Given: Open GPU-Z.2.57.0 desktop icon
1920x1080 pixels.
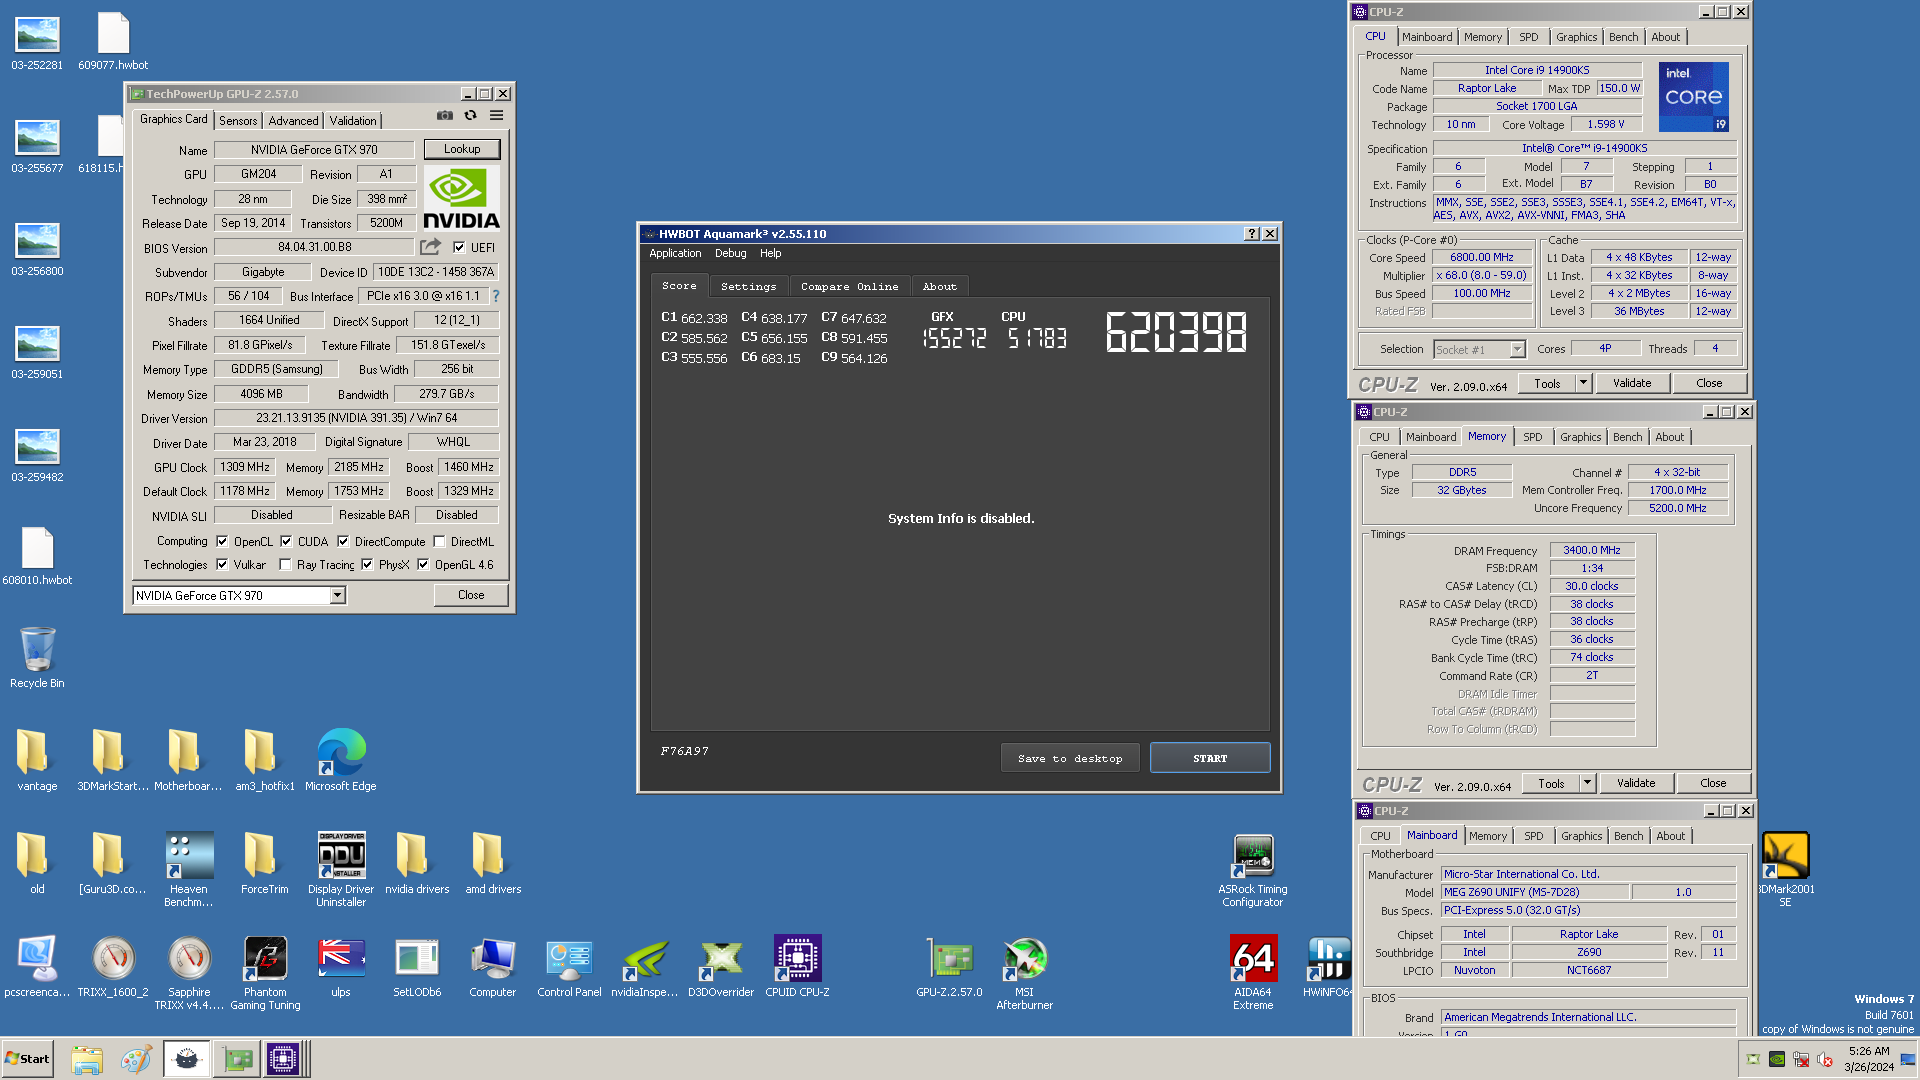Looking at the screenshot, I should 949,966.
